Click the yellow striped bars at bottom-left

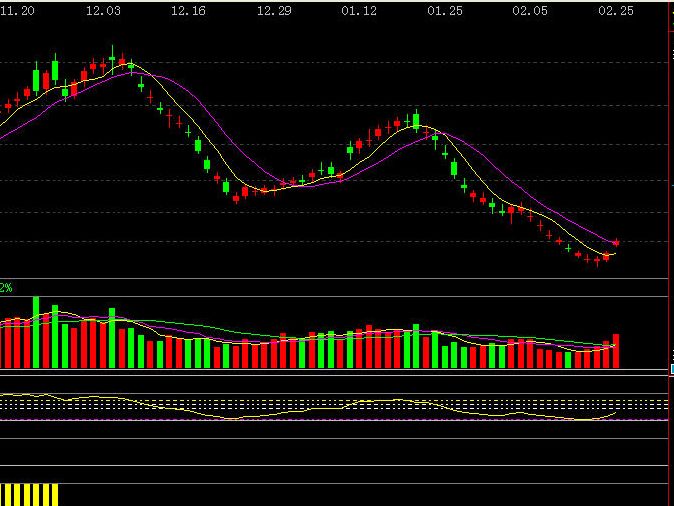[x=30, y=494]
